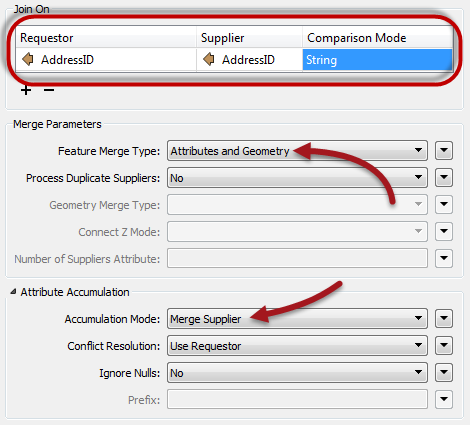Open the arrow menu beside Geometry Merge Type
Image resolution: width=470 pixels, height=425 pixels.
click(x=444, y=204)
